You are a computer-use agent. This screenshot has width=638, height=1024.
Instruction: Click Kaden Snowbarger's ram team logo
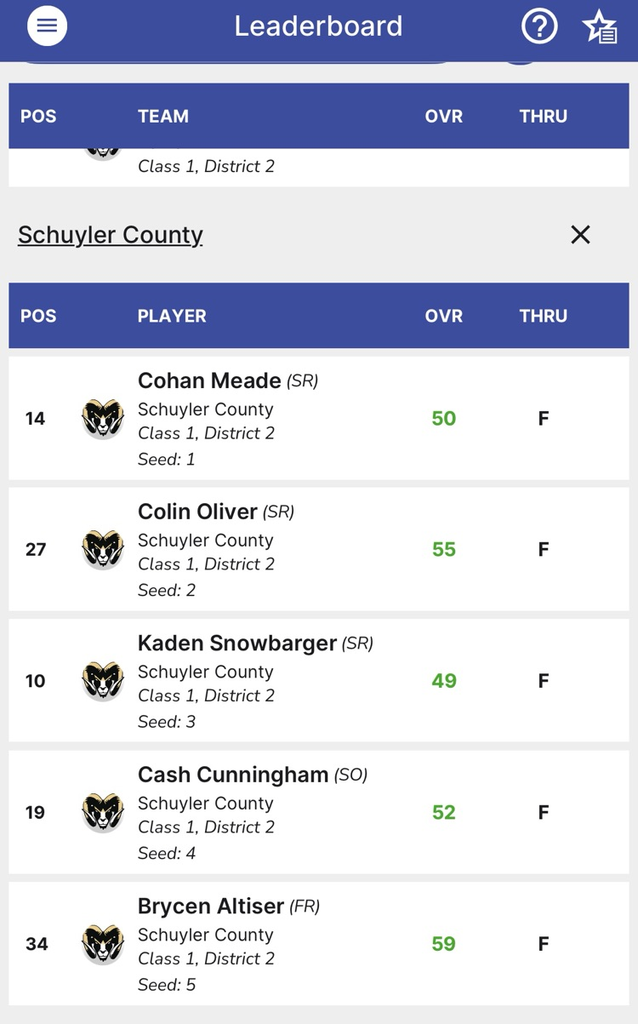pyautogui.click(x=102, y=681)
